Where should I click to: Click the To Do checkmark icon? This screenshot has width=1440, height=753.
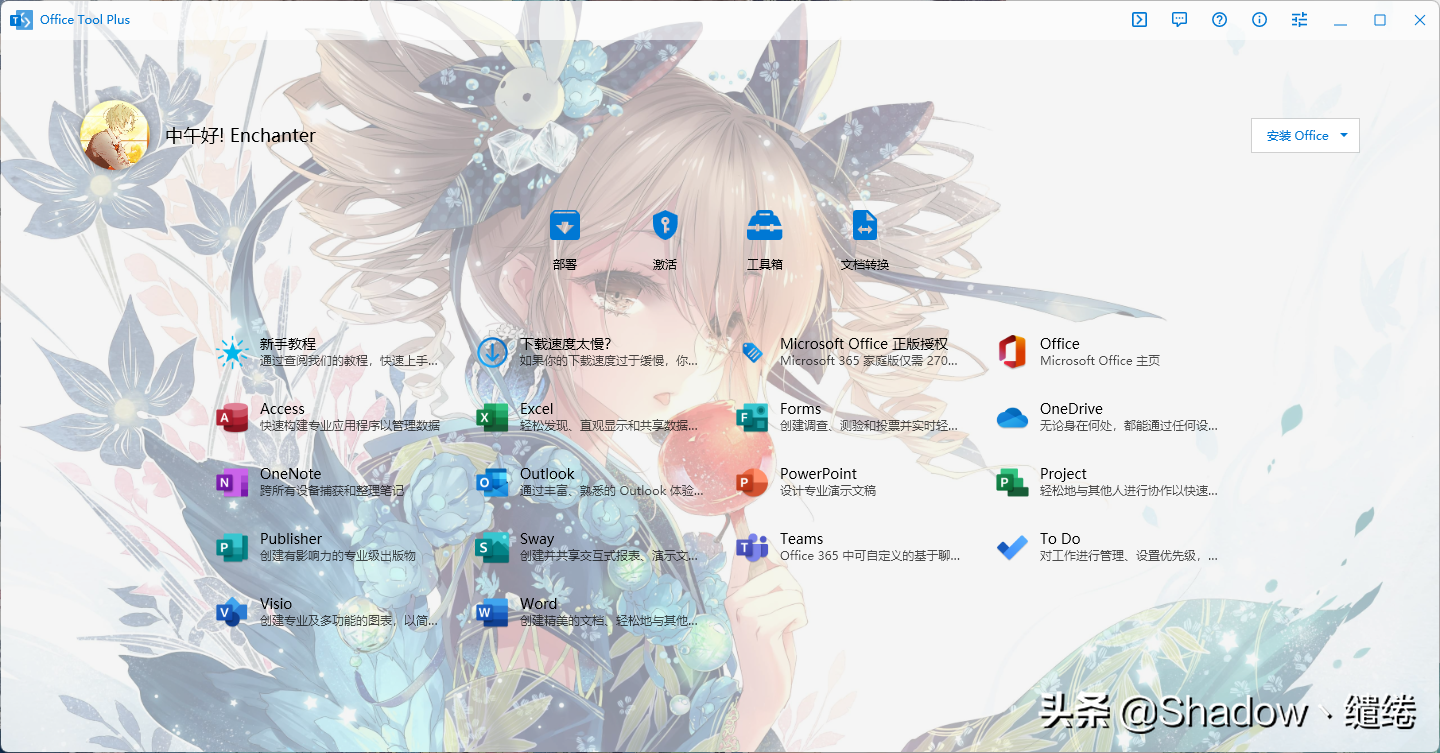click(1012, 547)
